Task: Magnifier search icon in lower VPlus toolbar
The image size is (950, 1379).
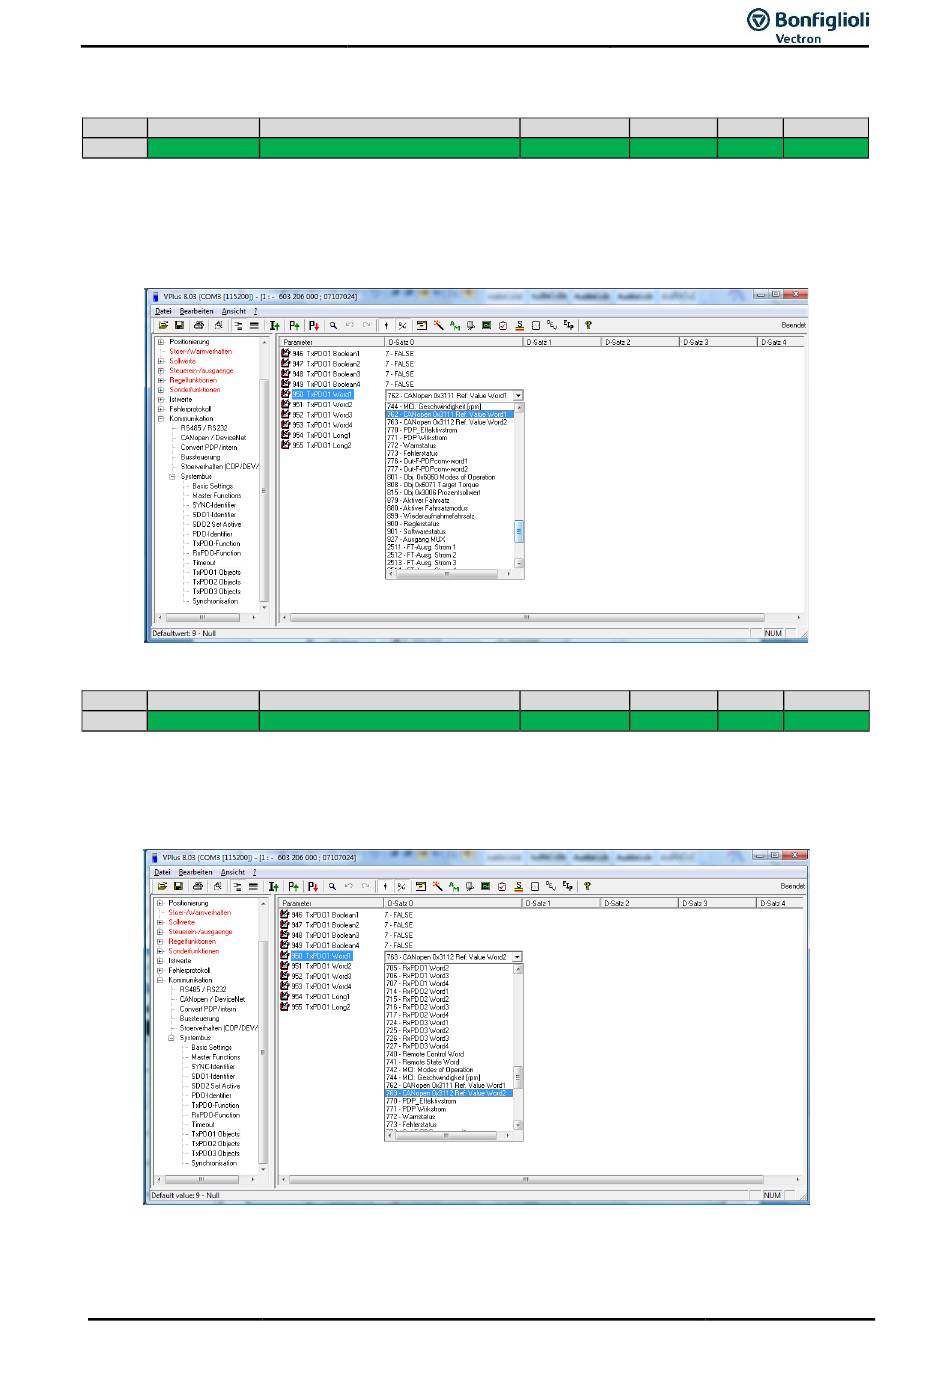Action: 332,886
